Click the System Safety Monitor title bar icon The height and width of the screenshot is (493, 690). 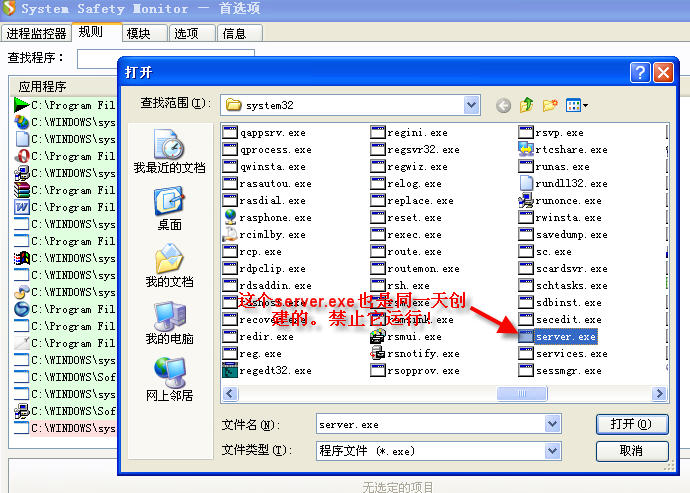point(9,8)
